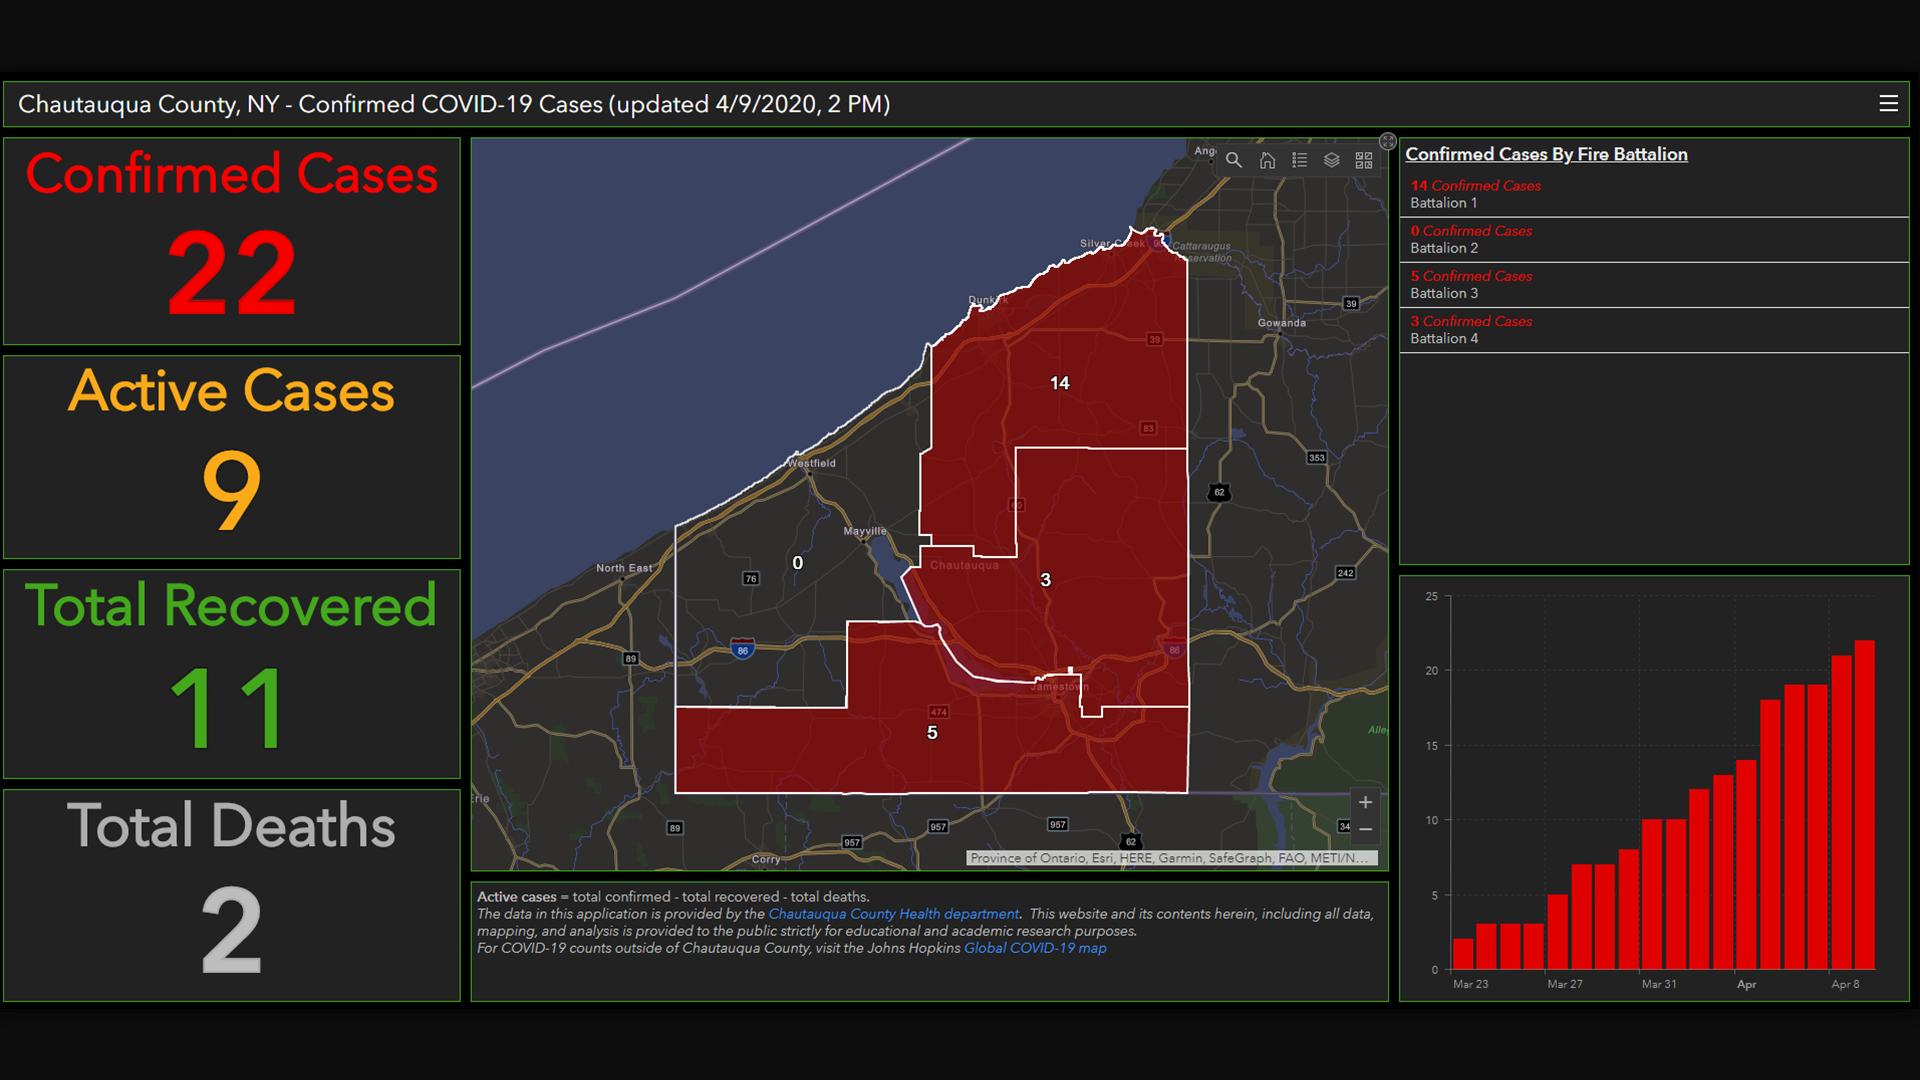Expand the map to full screen

click(x=1387, y=141)
